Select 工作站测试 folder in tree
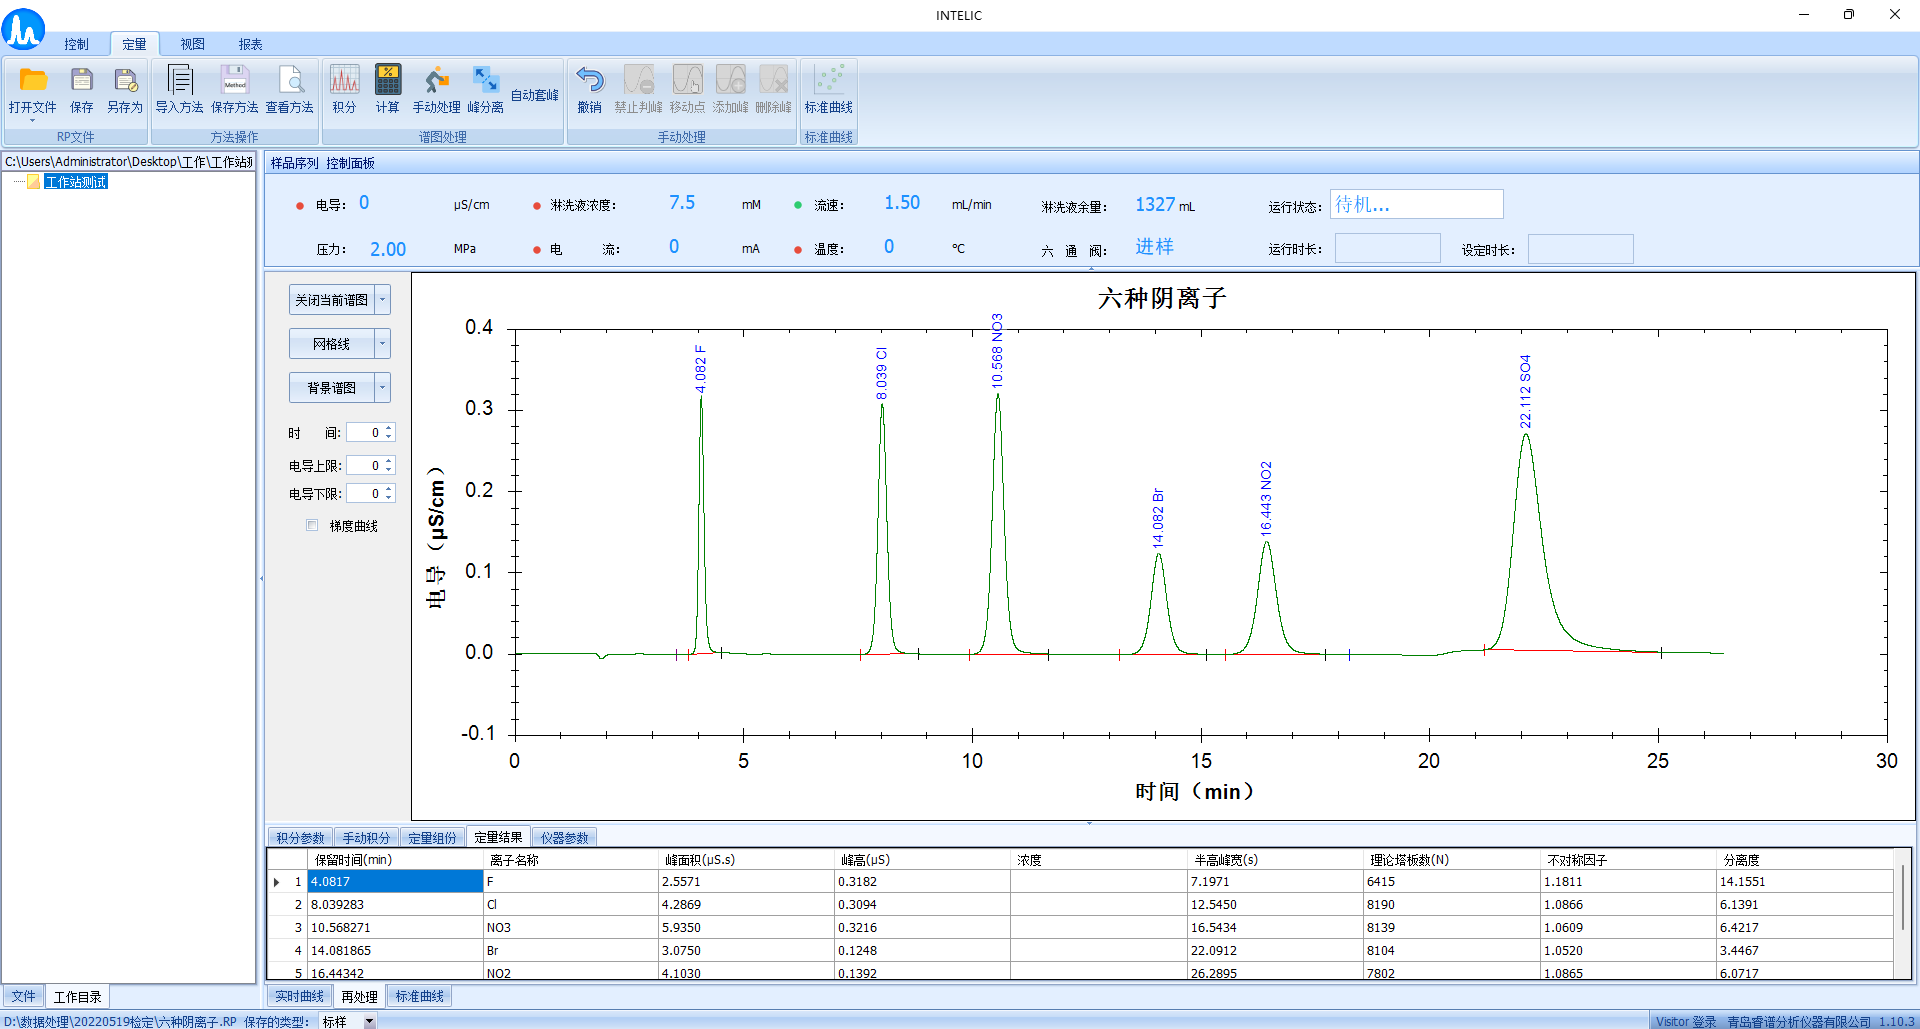Viewport: 1920px width, 1029px height. coord(76,182)
